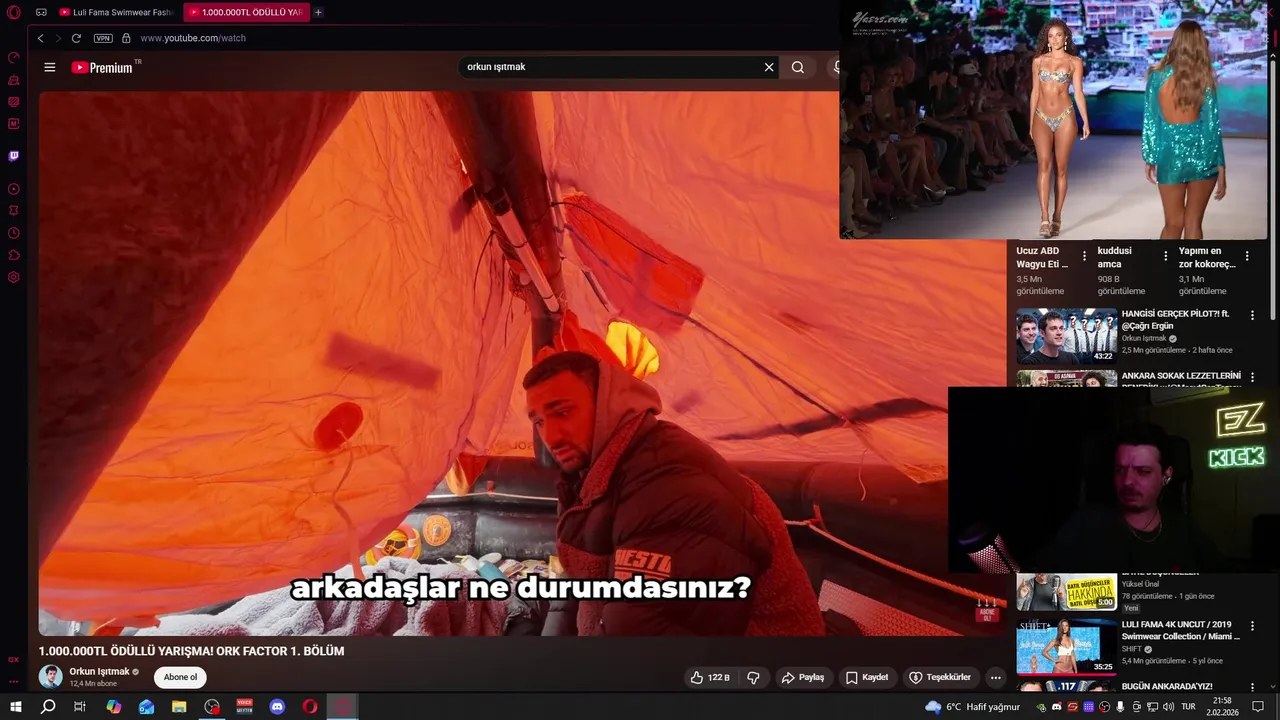Run search with the magnifier button

click(x=797, y=67)
